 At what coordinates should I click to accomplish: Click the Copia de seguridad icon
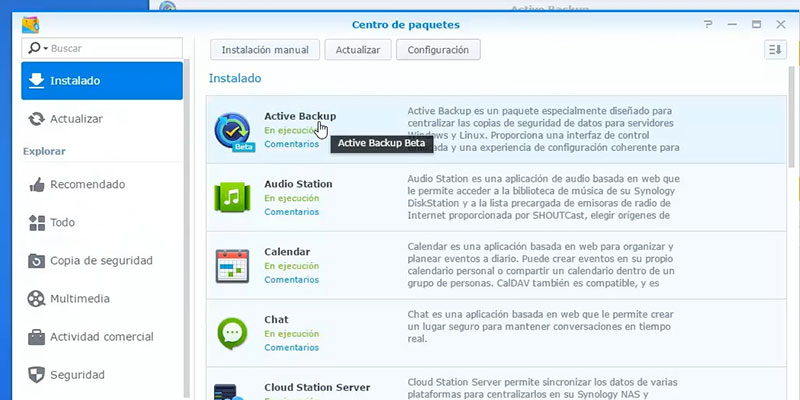(x=36, y=261)
